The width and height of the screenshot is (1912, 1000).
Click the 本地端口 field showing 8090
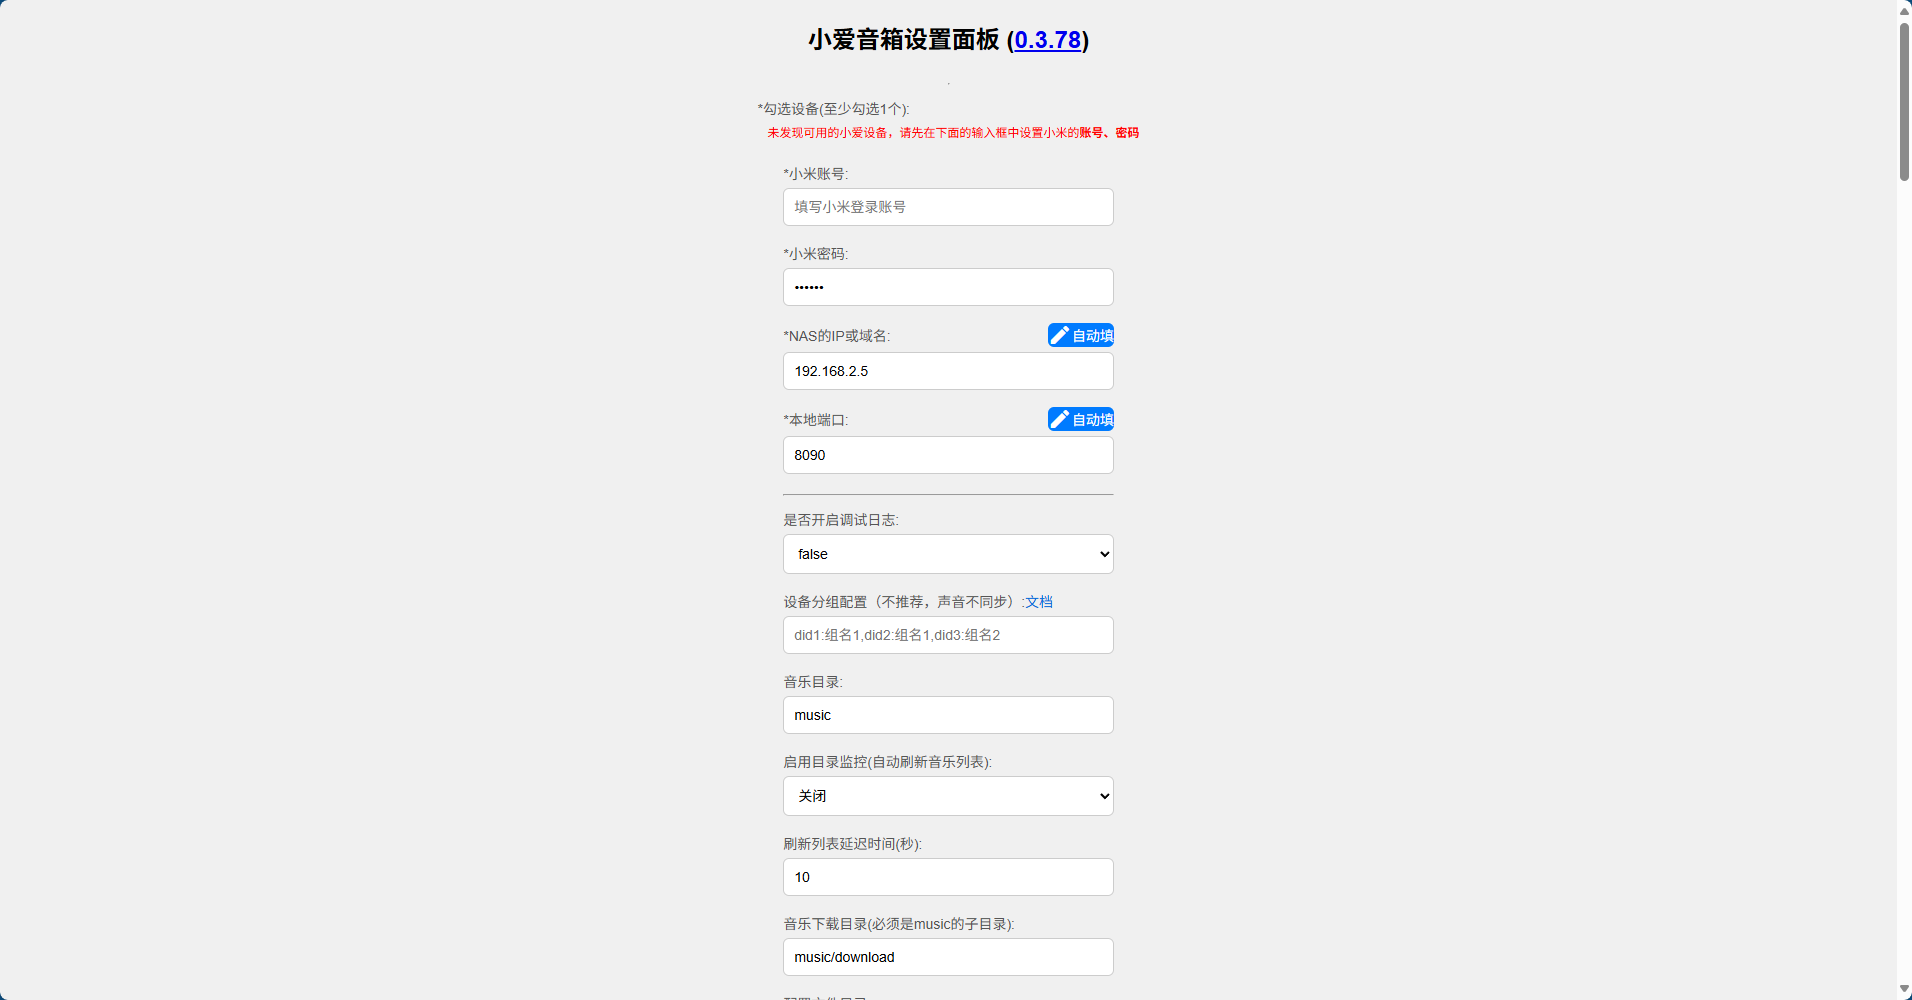click(948, 455)
